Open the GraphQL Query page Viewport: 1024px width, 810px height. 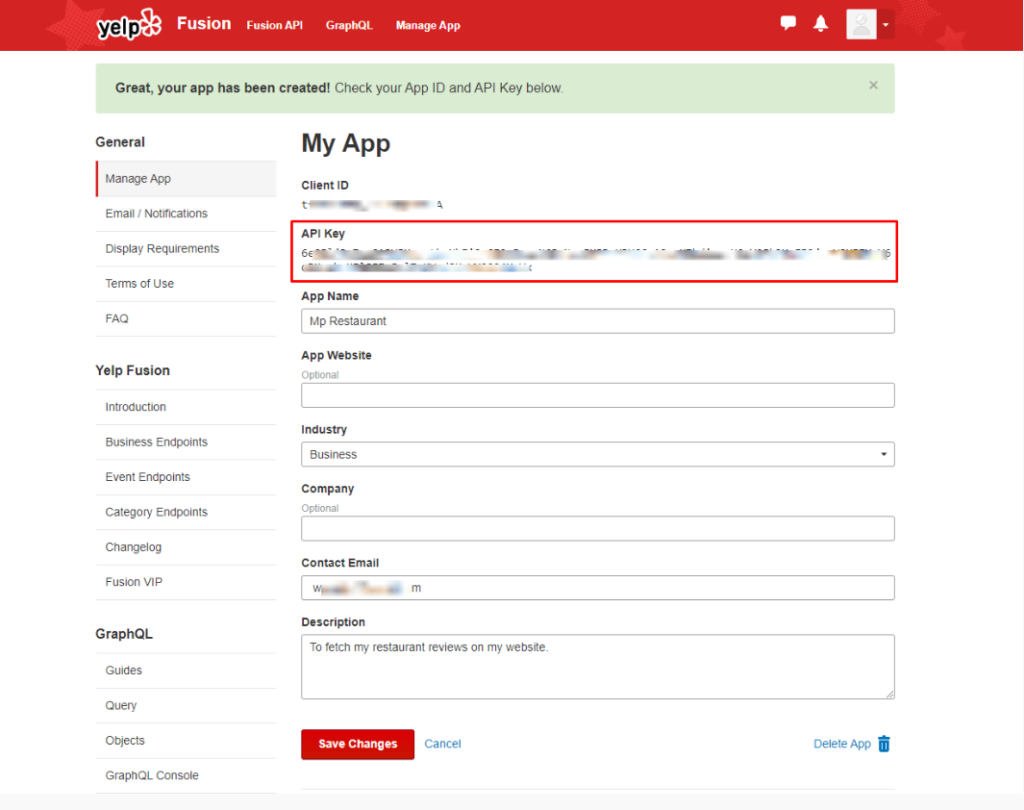186,705
